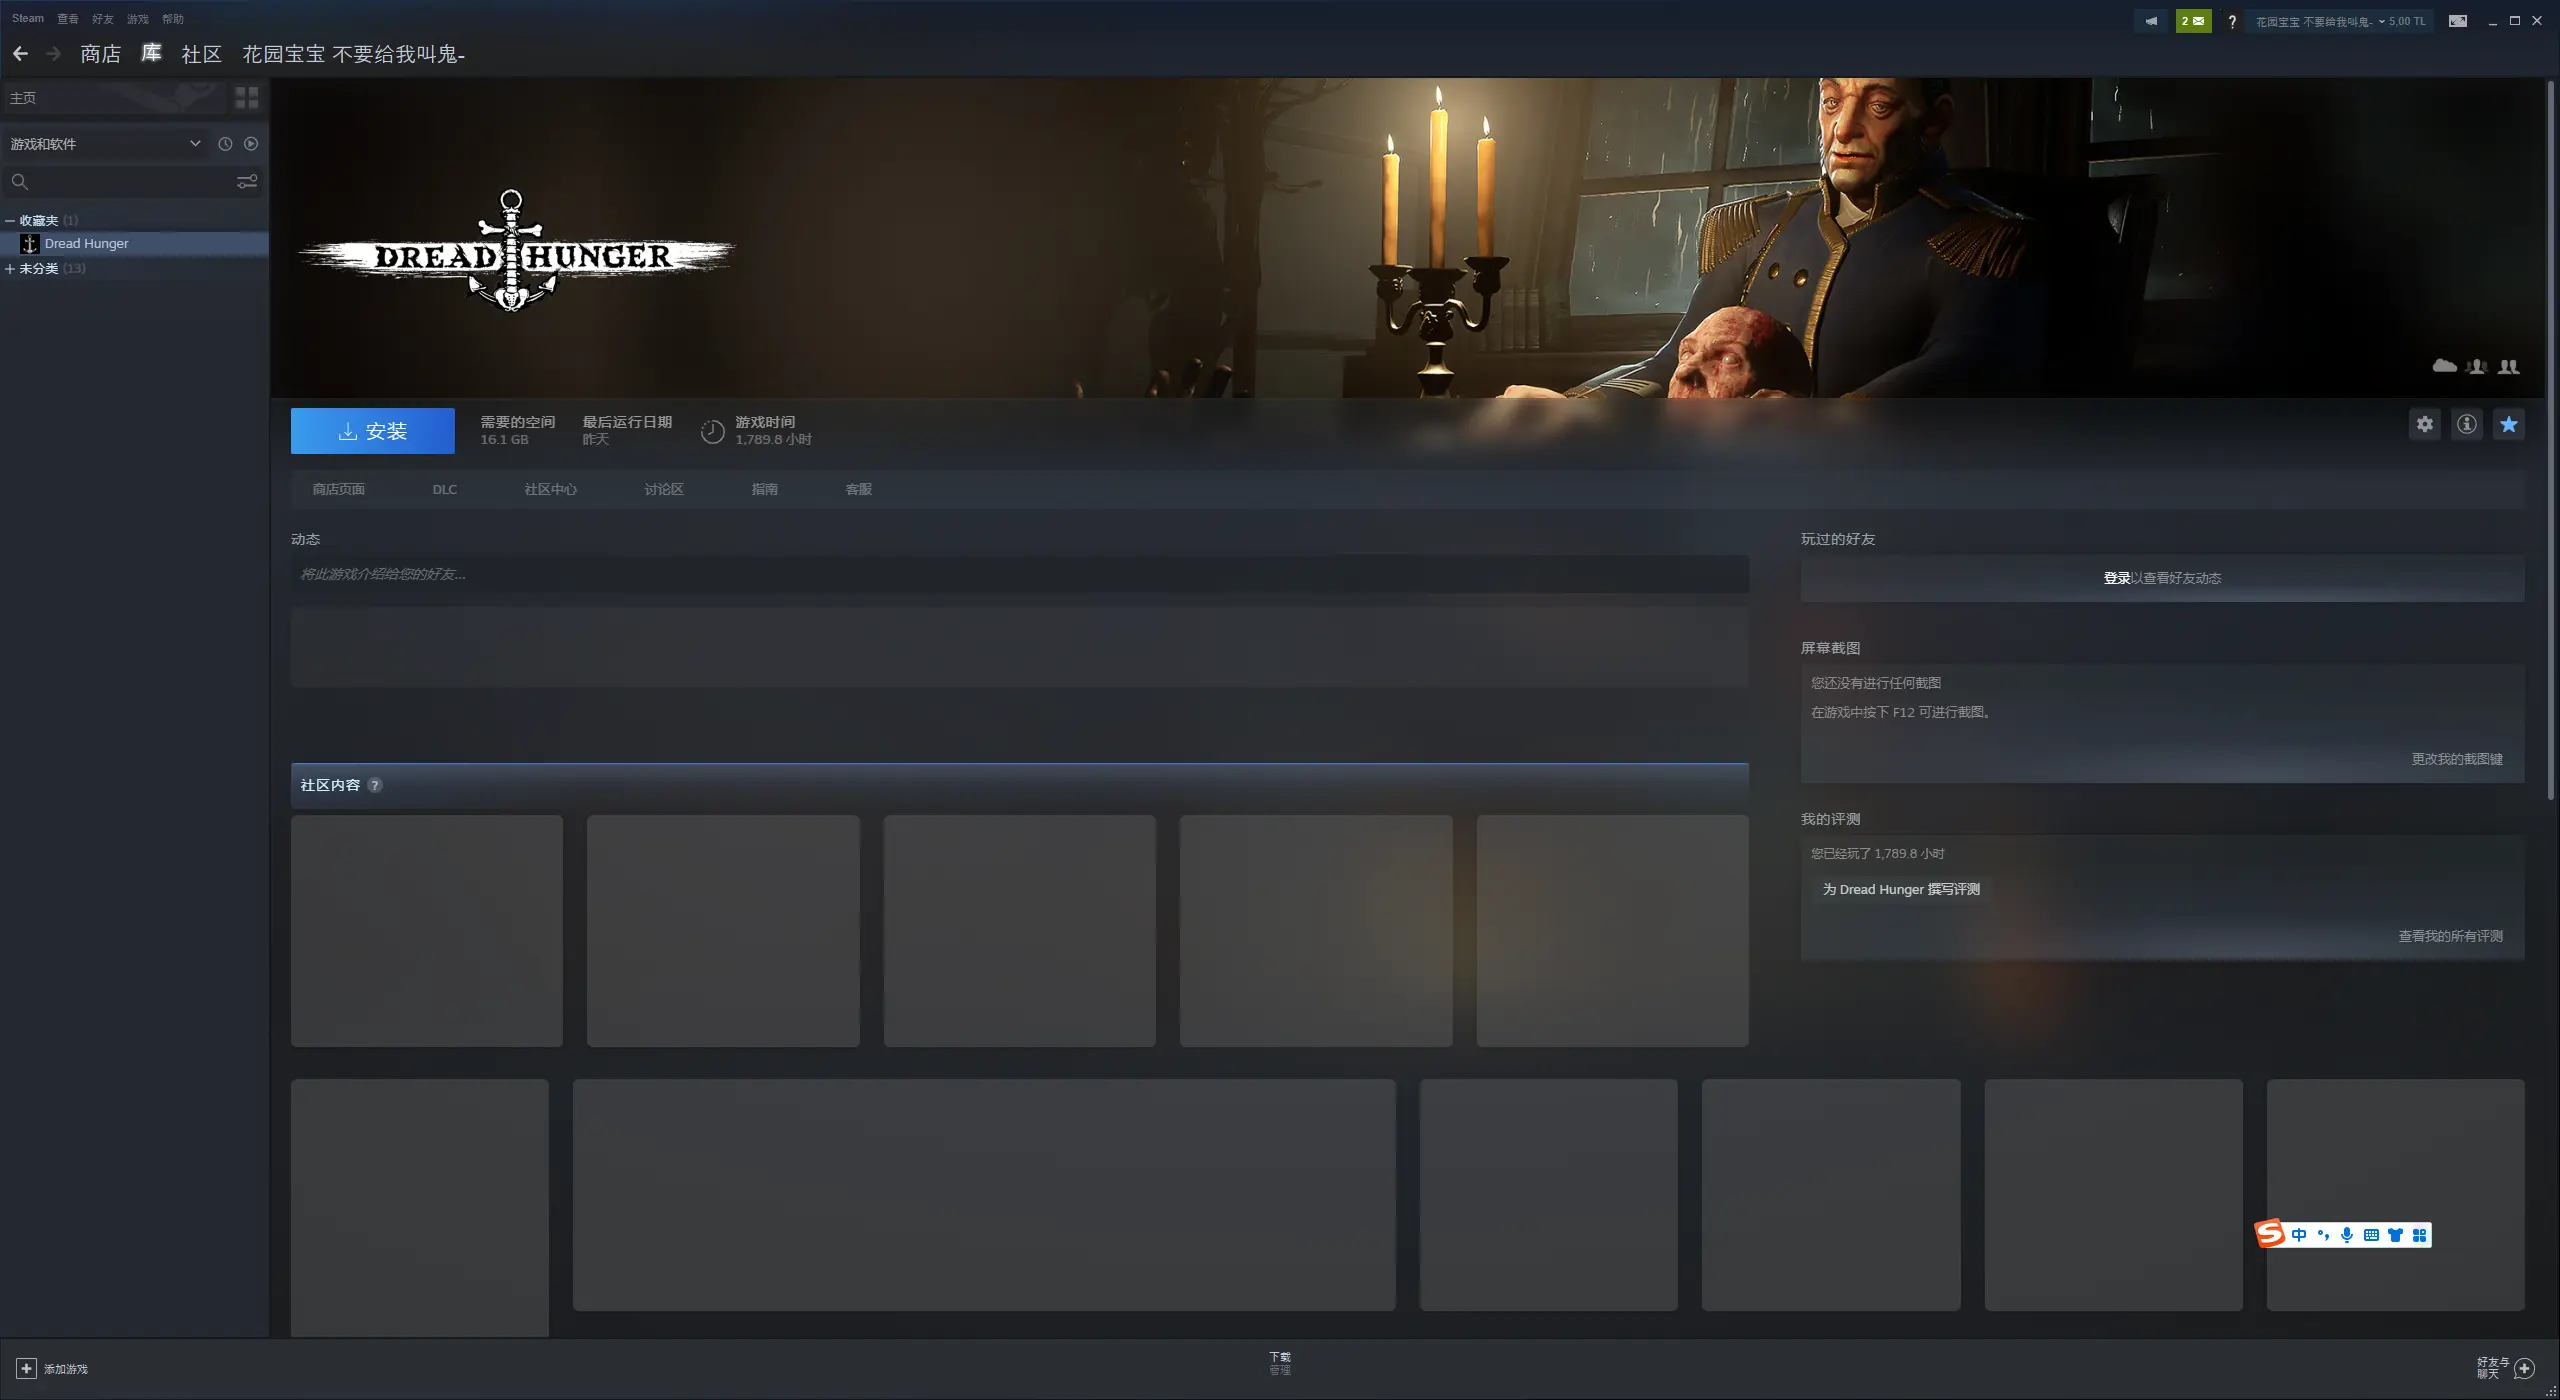Open community content help question mark
This screenshot has width=2560, height=1400.
[x=375, y=785]
